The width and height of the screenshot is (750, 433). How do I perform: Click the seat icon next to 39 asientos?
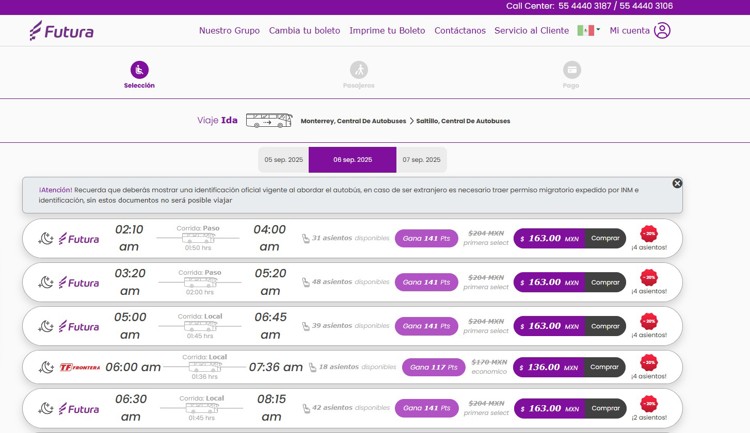coord(306,326)
